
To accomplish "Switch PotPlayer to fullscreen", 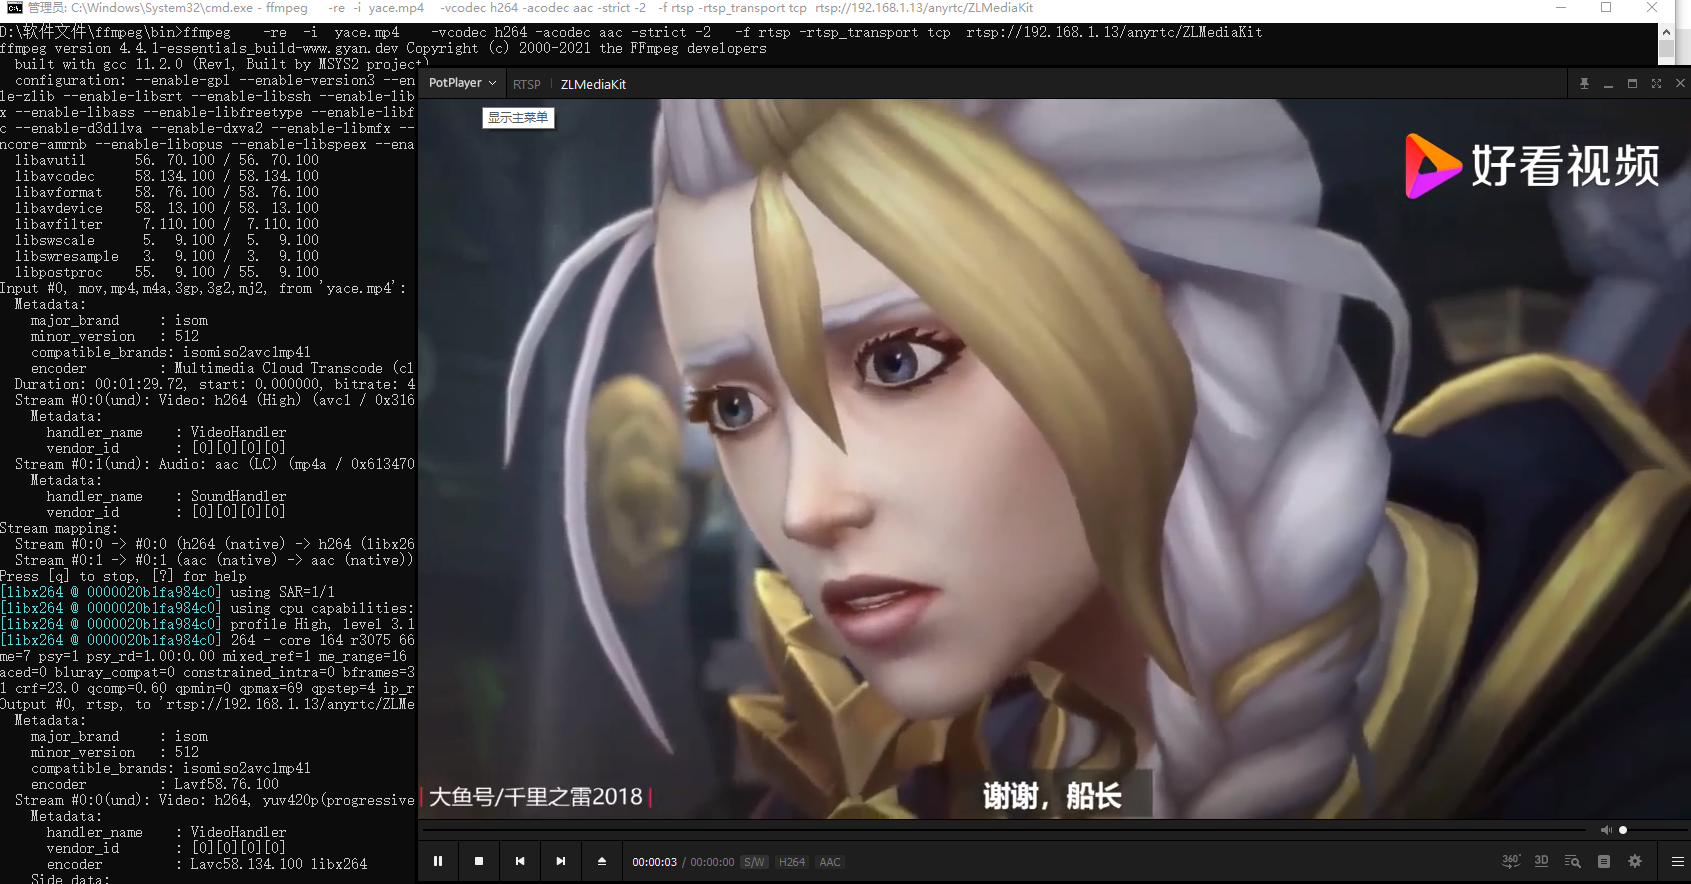I will point(1656,84).
